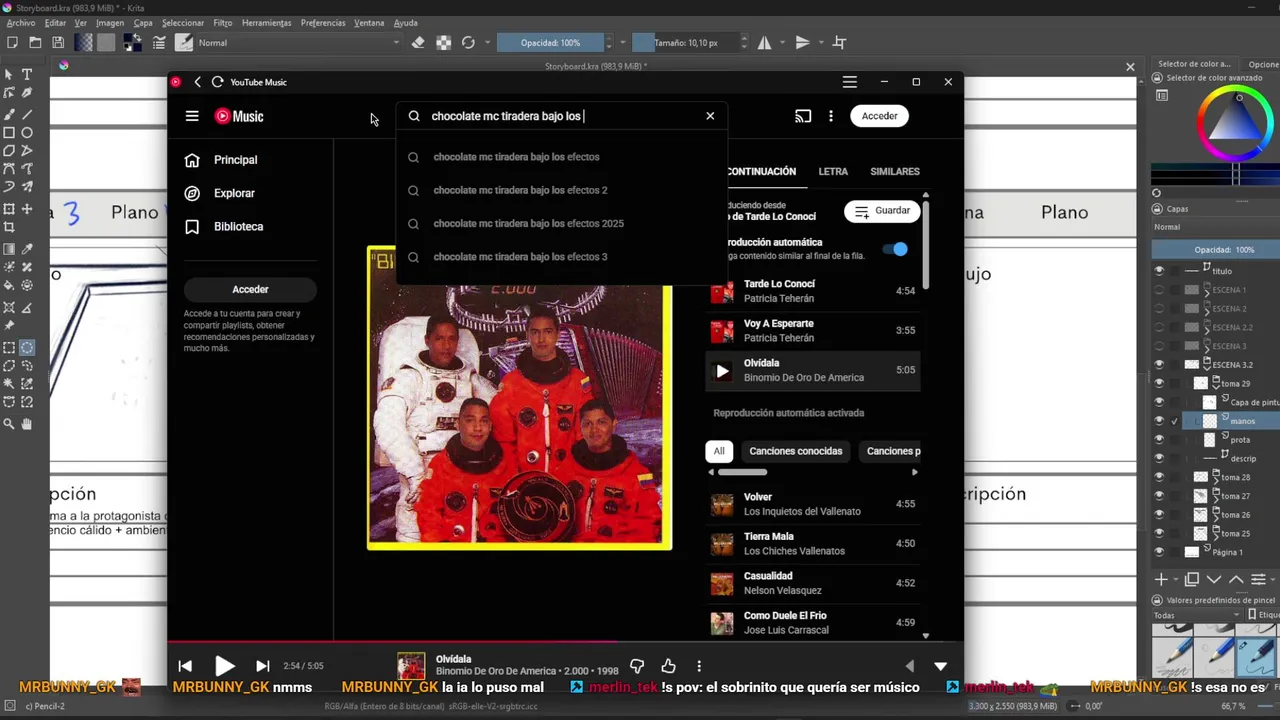
Task: Open the Herramientas menu
Action: 266,22
